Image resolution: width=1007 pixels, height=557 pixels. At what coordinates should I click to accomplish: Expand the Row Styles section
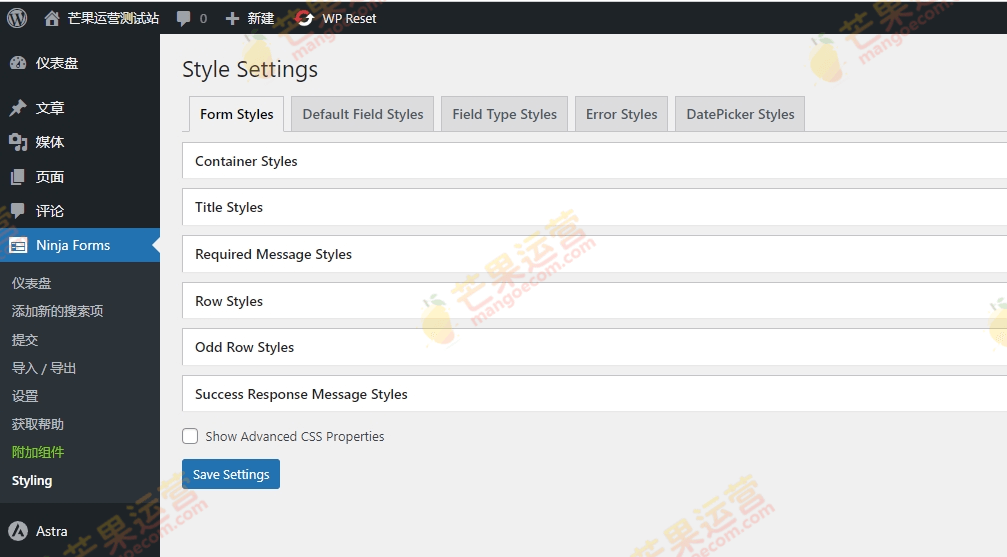coord(595,301)
